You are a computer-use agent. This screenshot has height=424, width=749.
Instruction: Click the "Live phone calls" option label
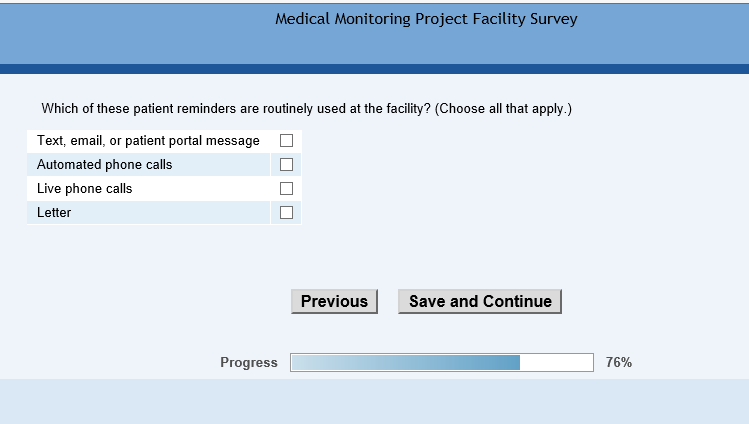(84, 189)
